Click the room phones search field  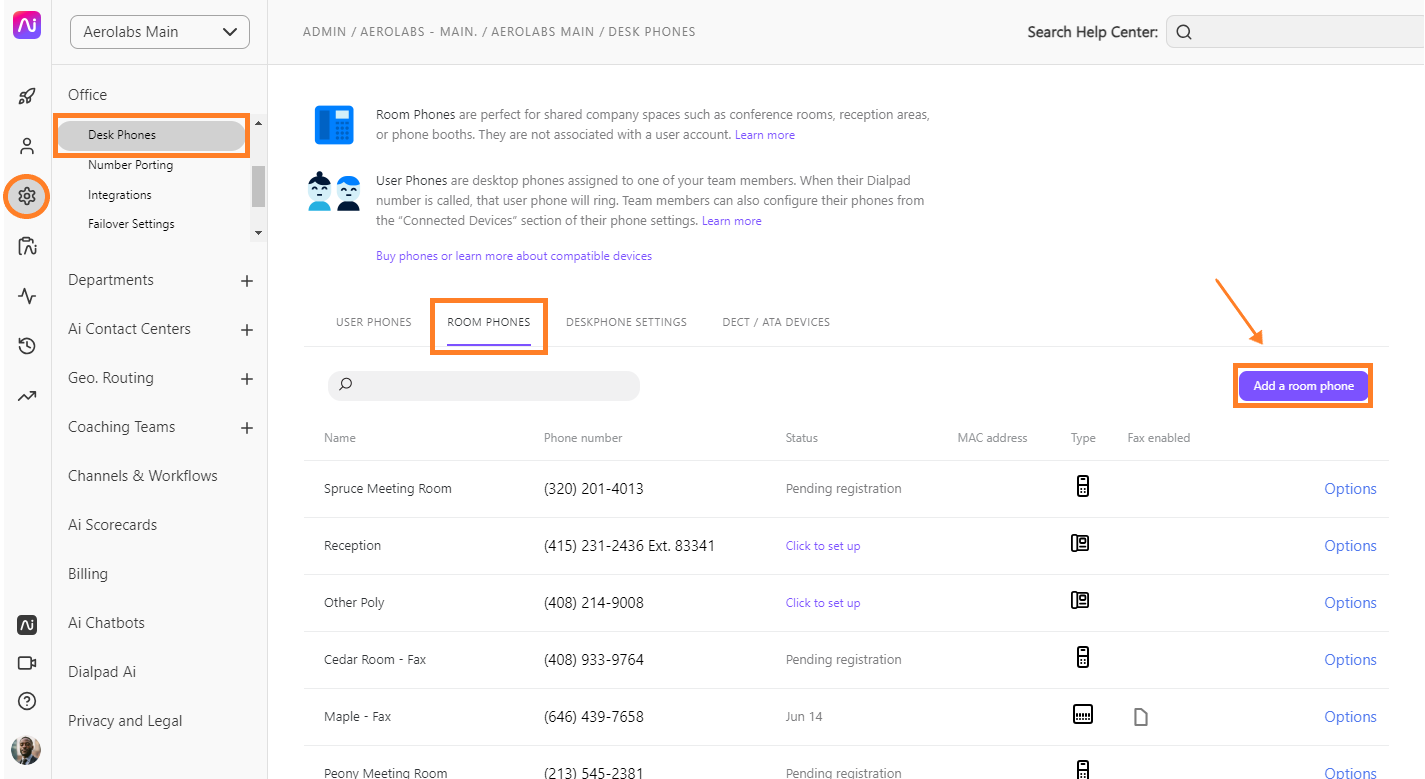tap(484, 386)
